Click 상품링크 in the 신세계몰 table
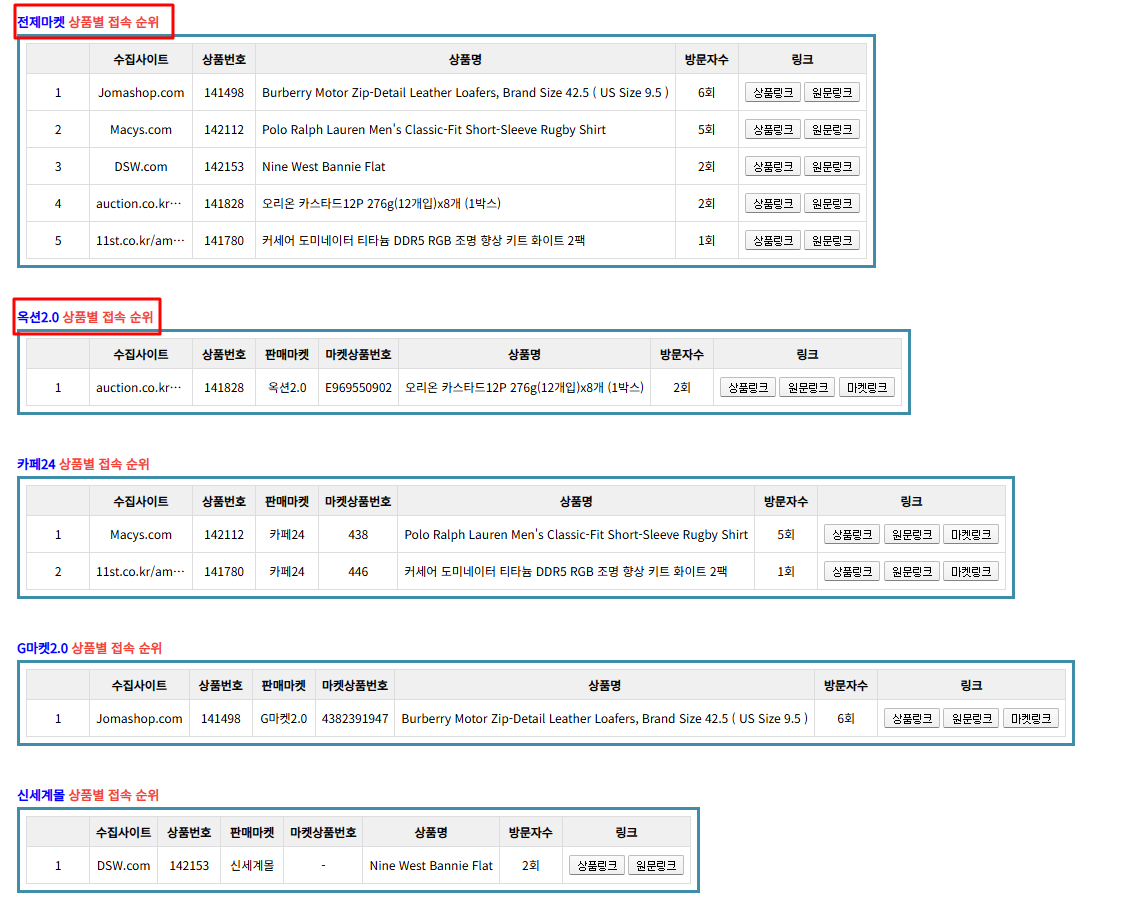Viewport: 1127px width, 922px height. 597,866
